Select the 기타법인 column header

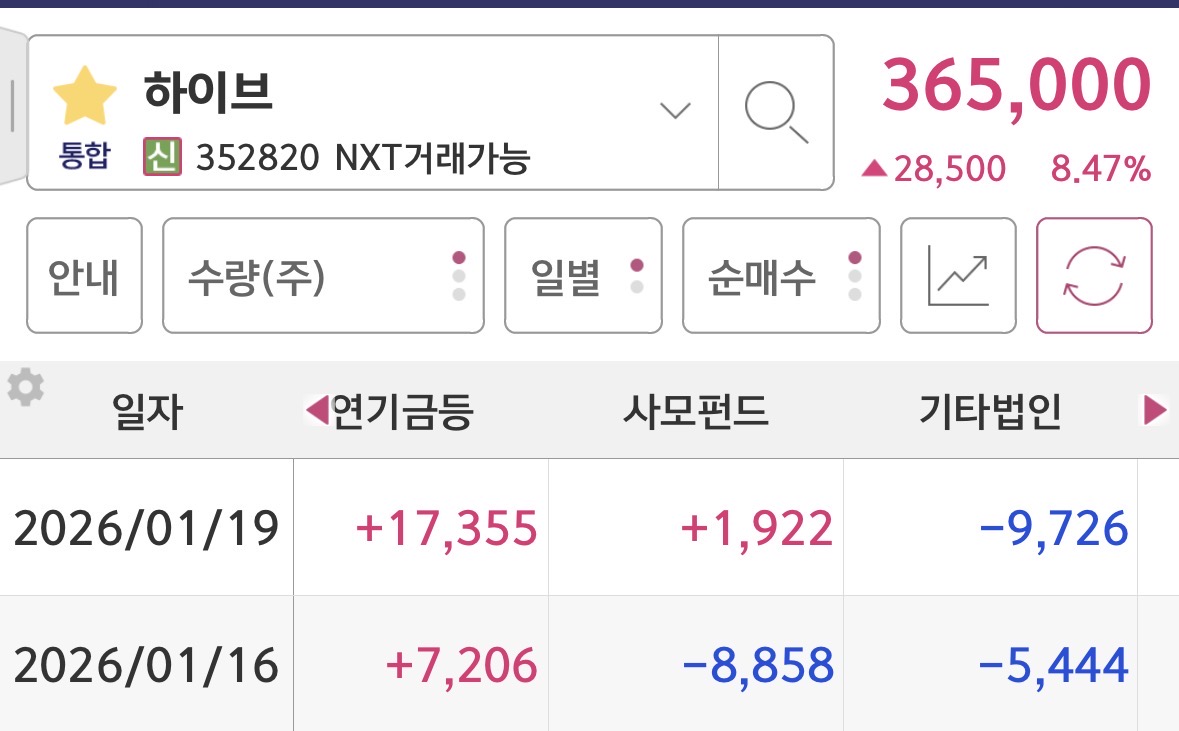[990, 411]
